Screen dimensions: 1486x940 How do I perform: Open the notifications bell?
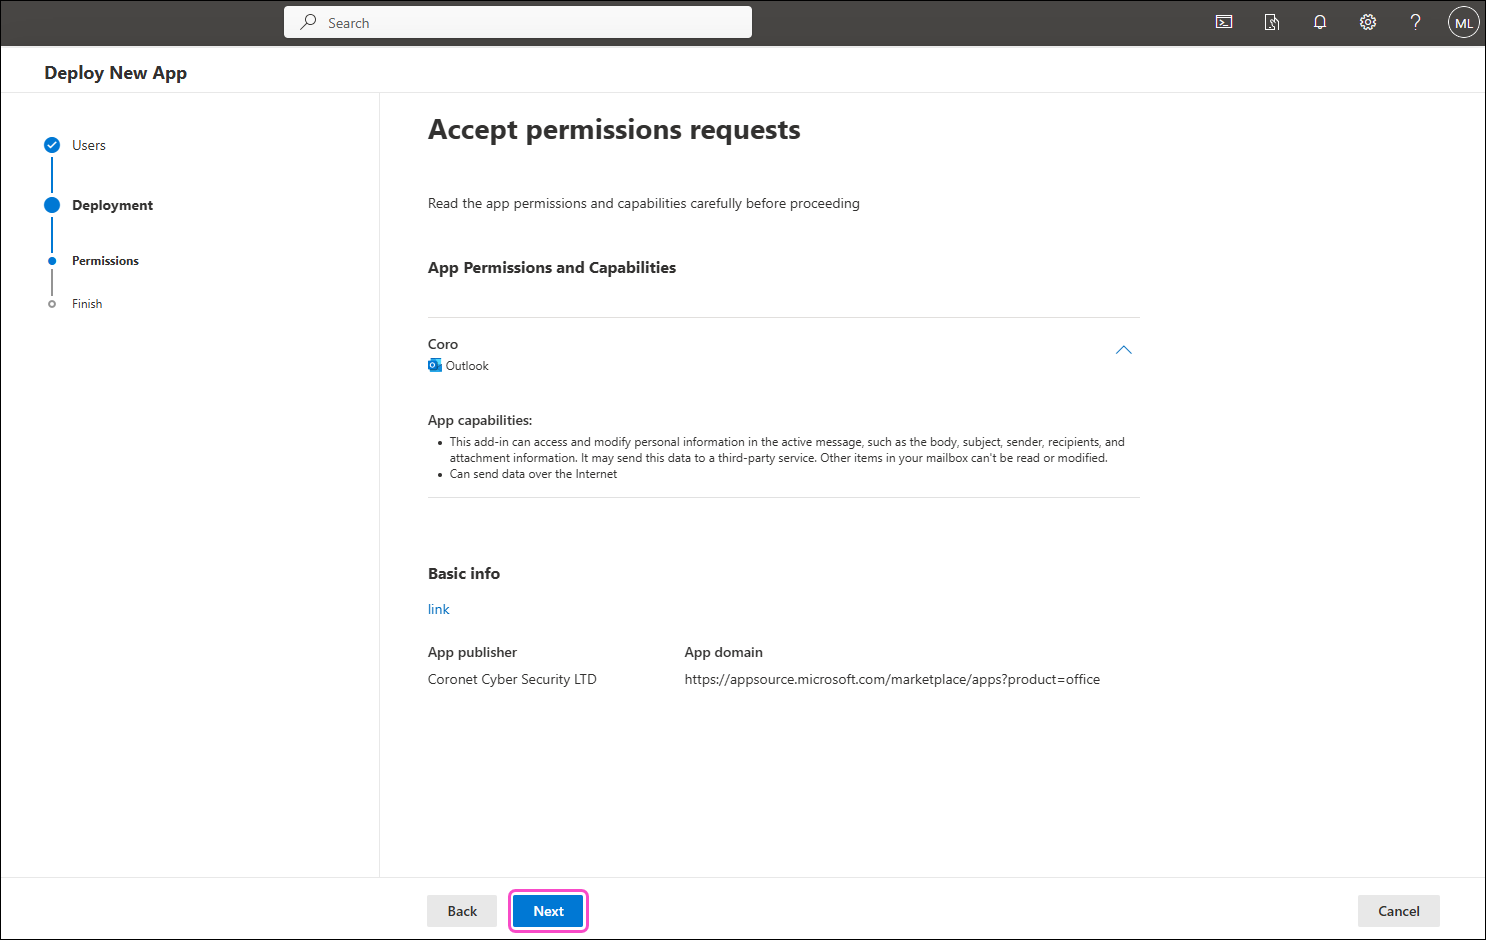click(x=1319, y=22)
